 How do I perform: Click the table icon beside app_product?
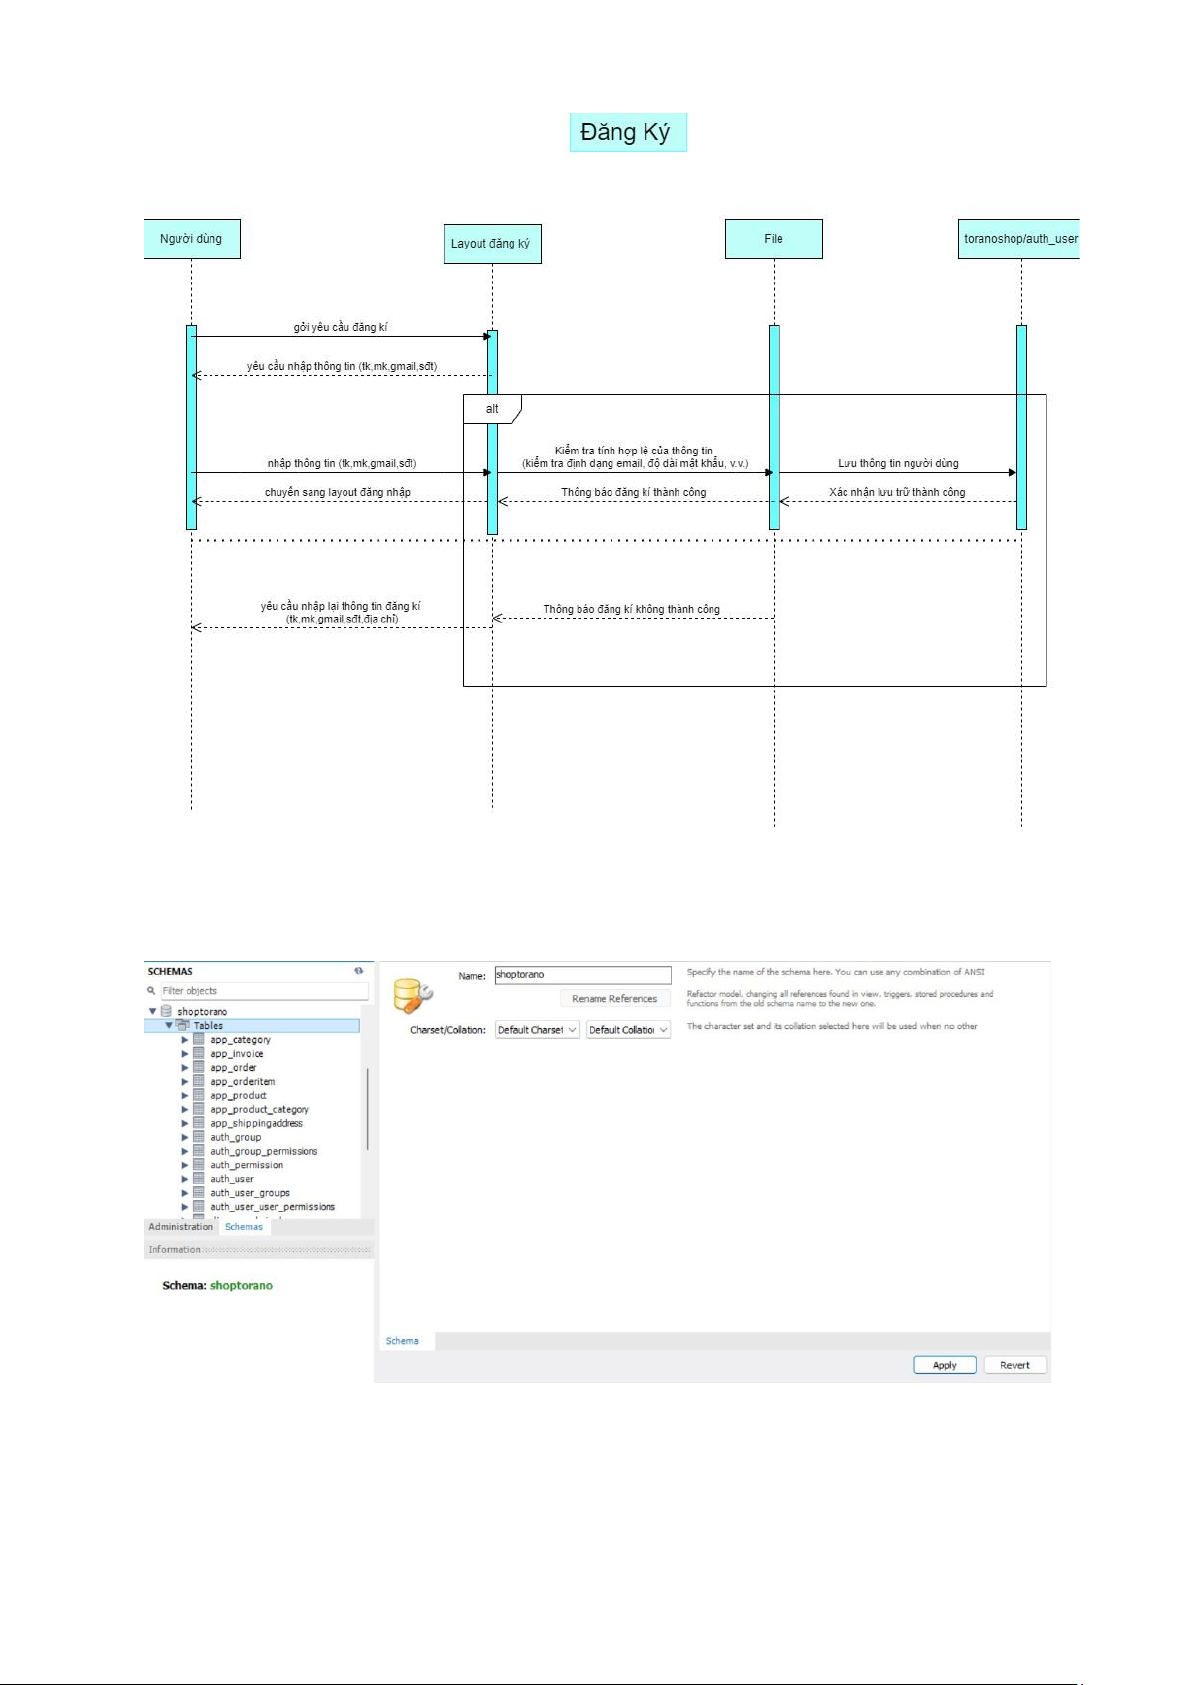(x=199, y=1096)
